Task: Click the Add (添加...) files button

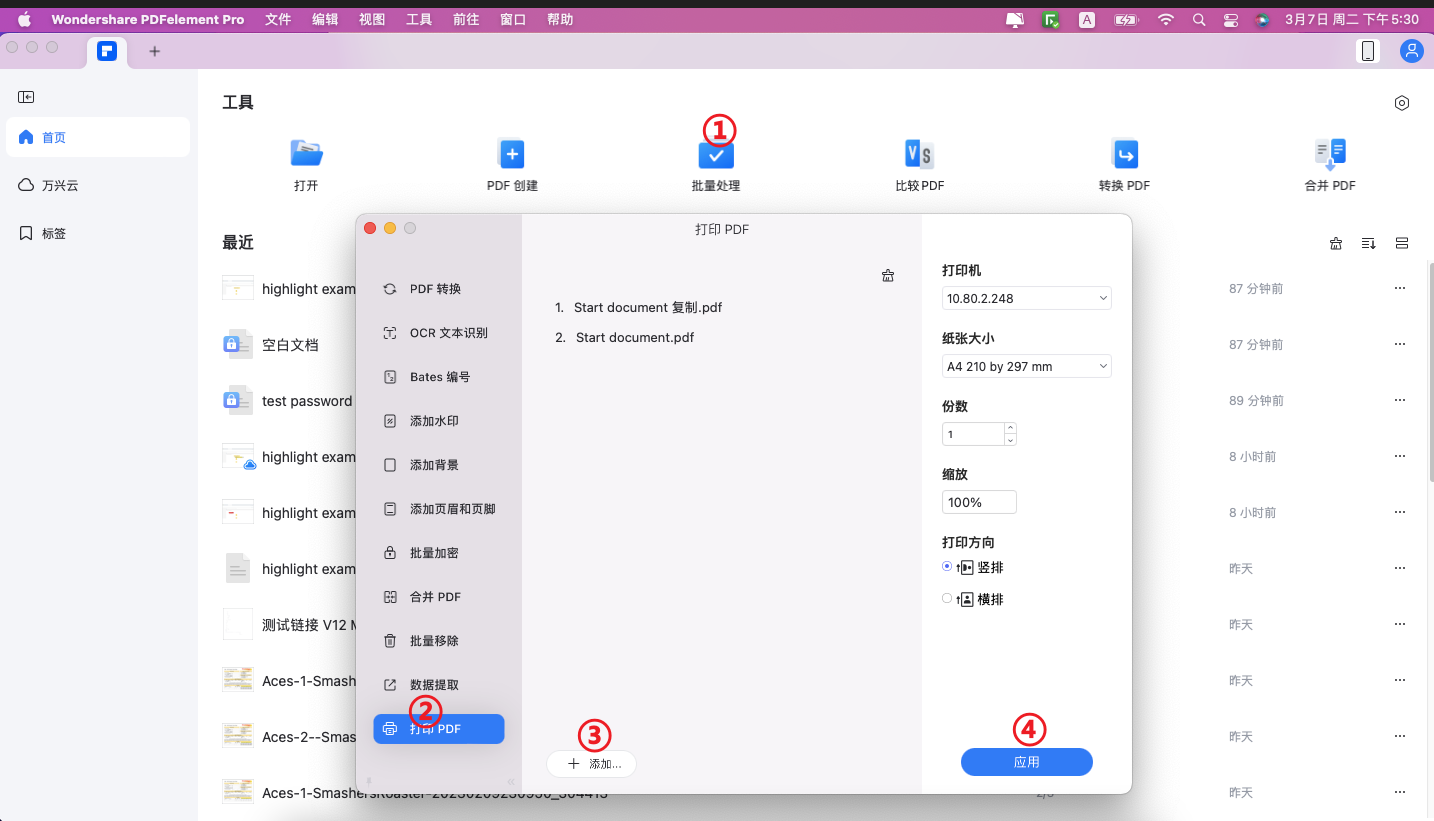Action: click(x=591, y=764)
